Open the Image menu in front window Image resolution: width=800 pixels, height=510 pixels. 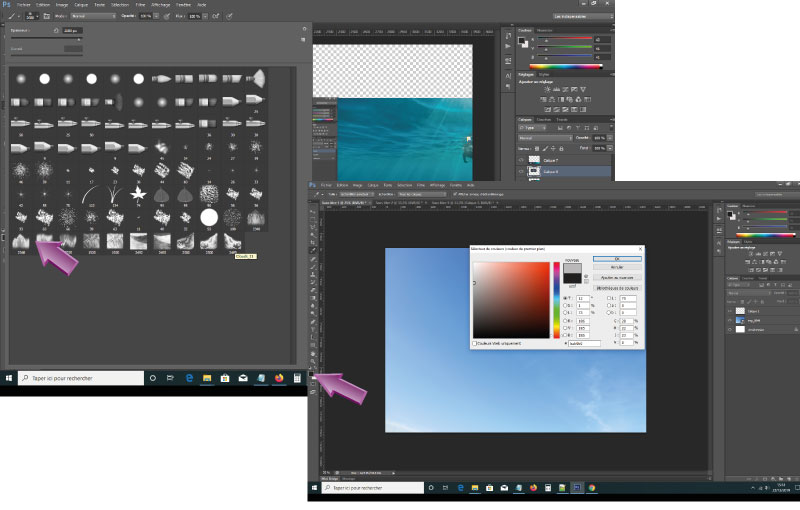click(358, 185)
